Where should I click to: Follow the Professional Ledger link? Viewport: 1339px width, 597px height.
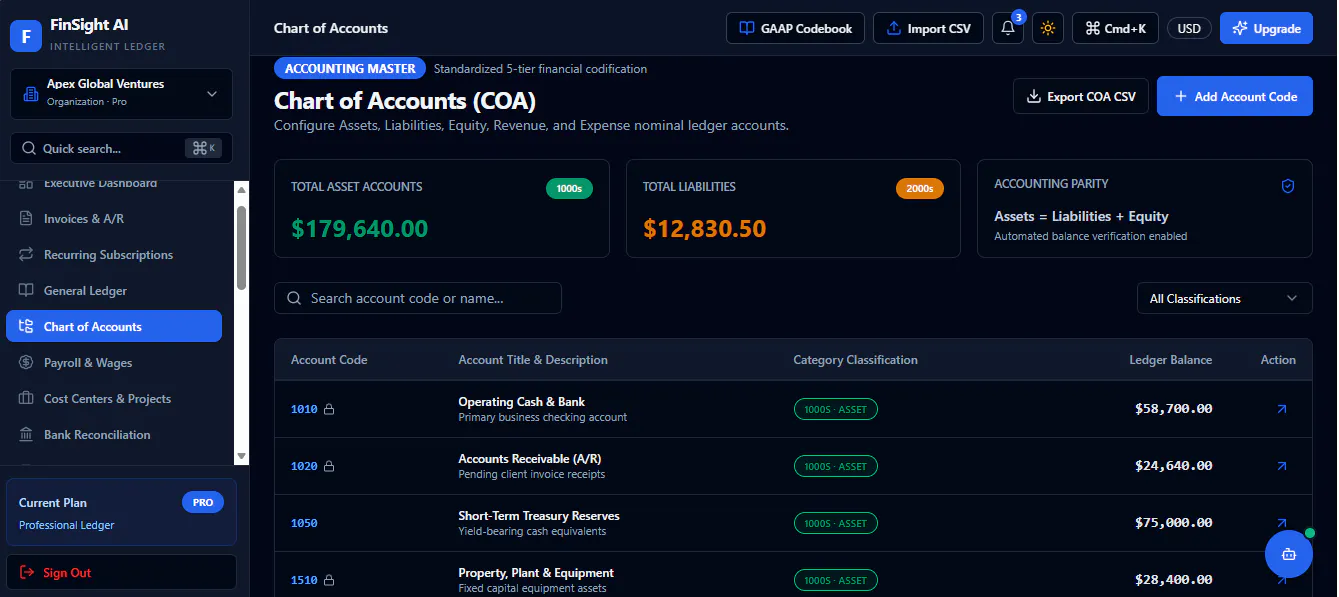tap(67, 525)
